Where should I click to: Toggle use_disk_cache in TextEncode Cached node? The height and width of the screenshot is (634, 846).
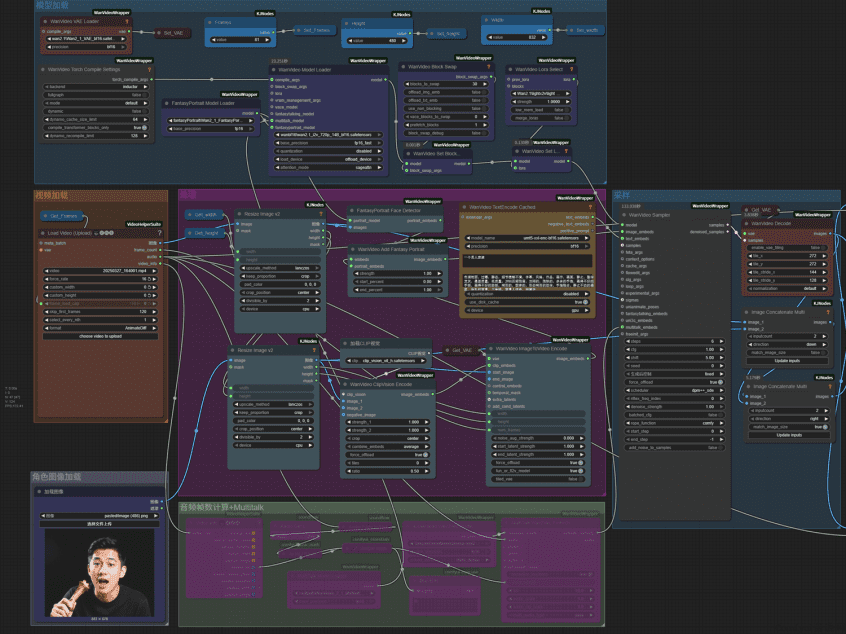point(527,302)
